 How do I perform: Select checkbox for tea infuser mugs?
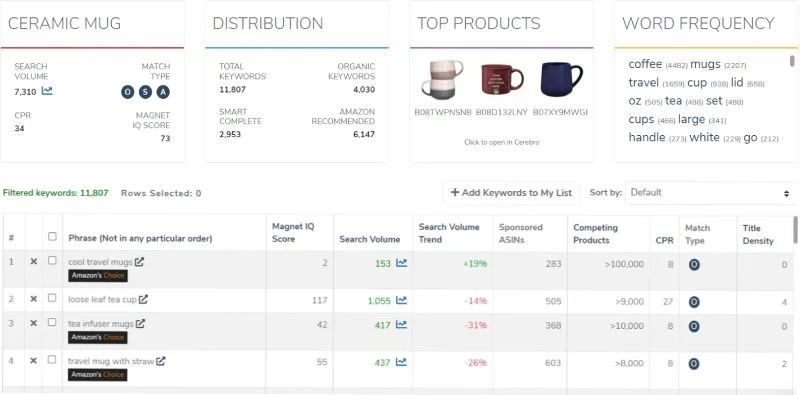pyautogui.click(x=52, y=322)
